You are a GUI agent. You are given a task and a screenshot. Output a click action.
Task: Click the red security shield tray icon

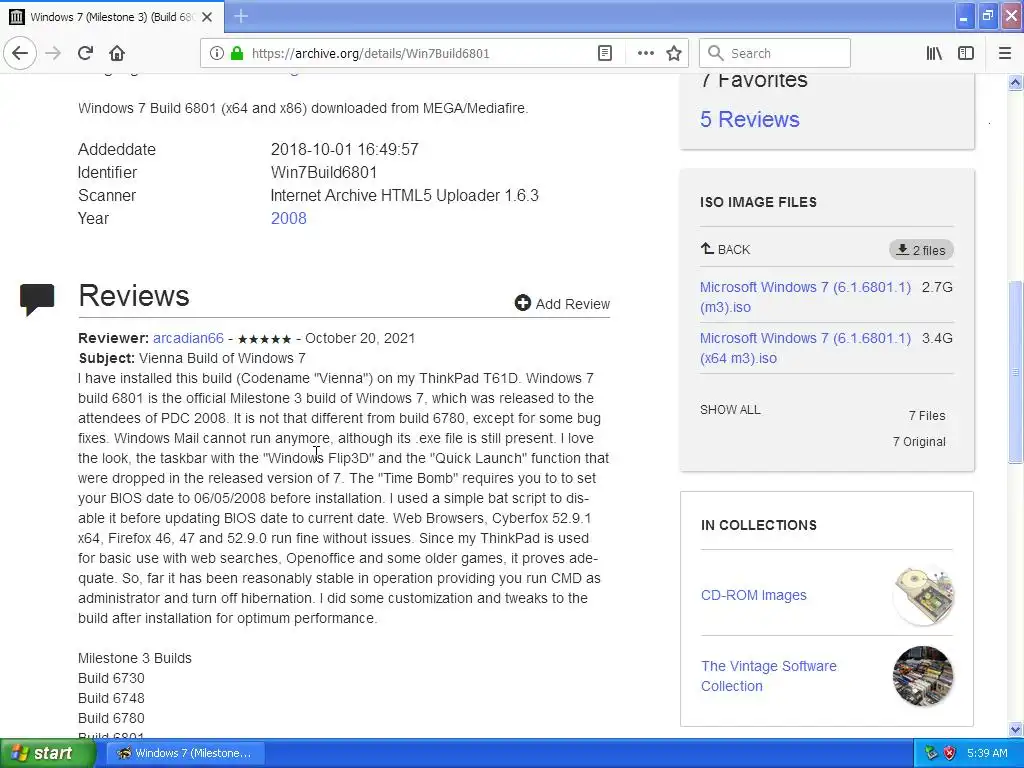(x=949, y=753)
